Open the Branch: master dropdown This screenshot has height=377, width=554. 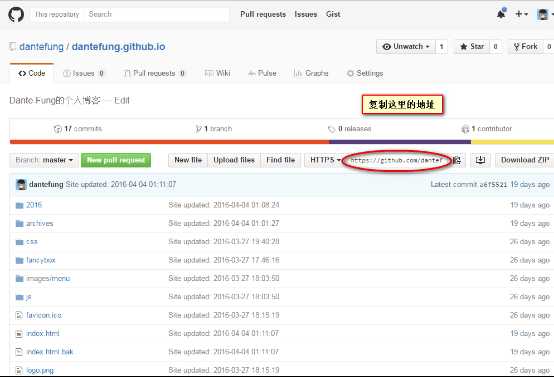click(x=44, y=160)
